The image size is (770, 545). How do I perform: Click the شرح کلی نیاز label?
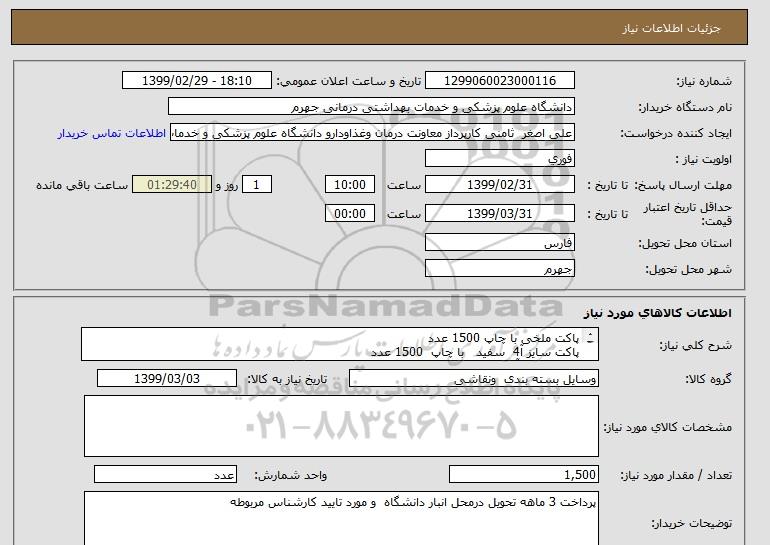695,345
